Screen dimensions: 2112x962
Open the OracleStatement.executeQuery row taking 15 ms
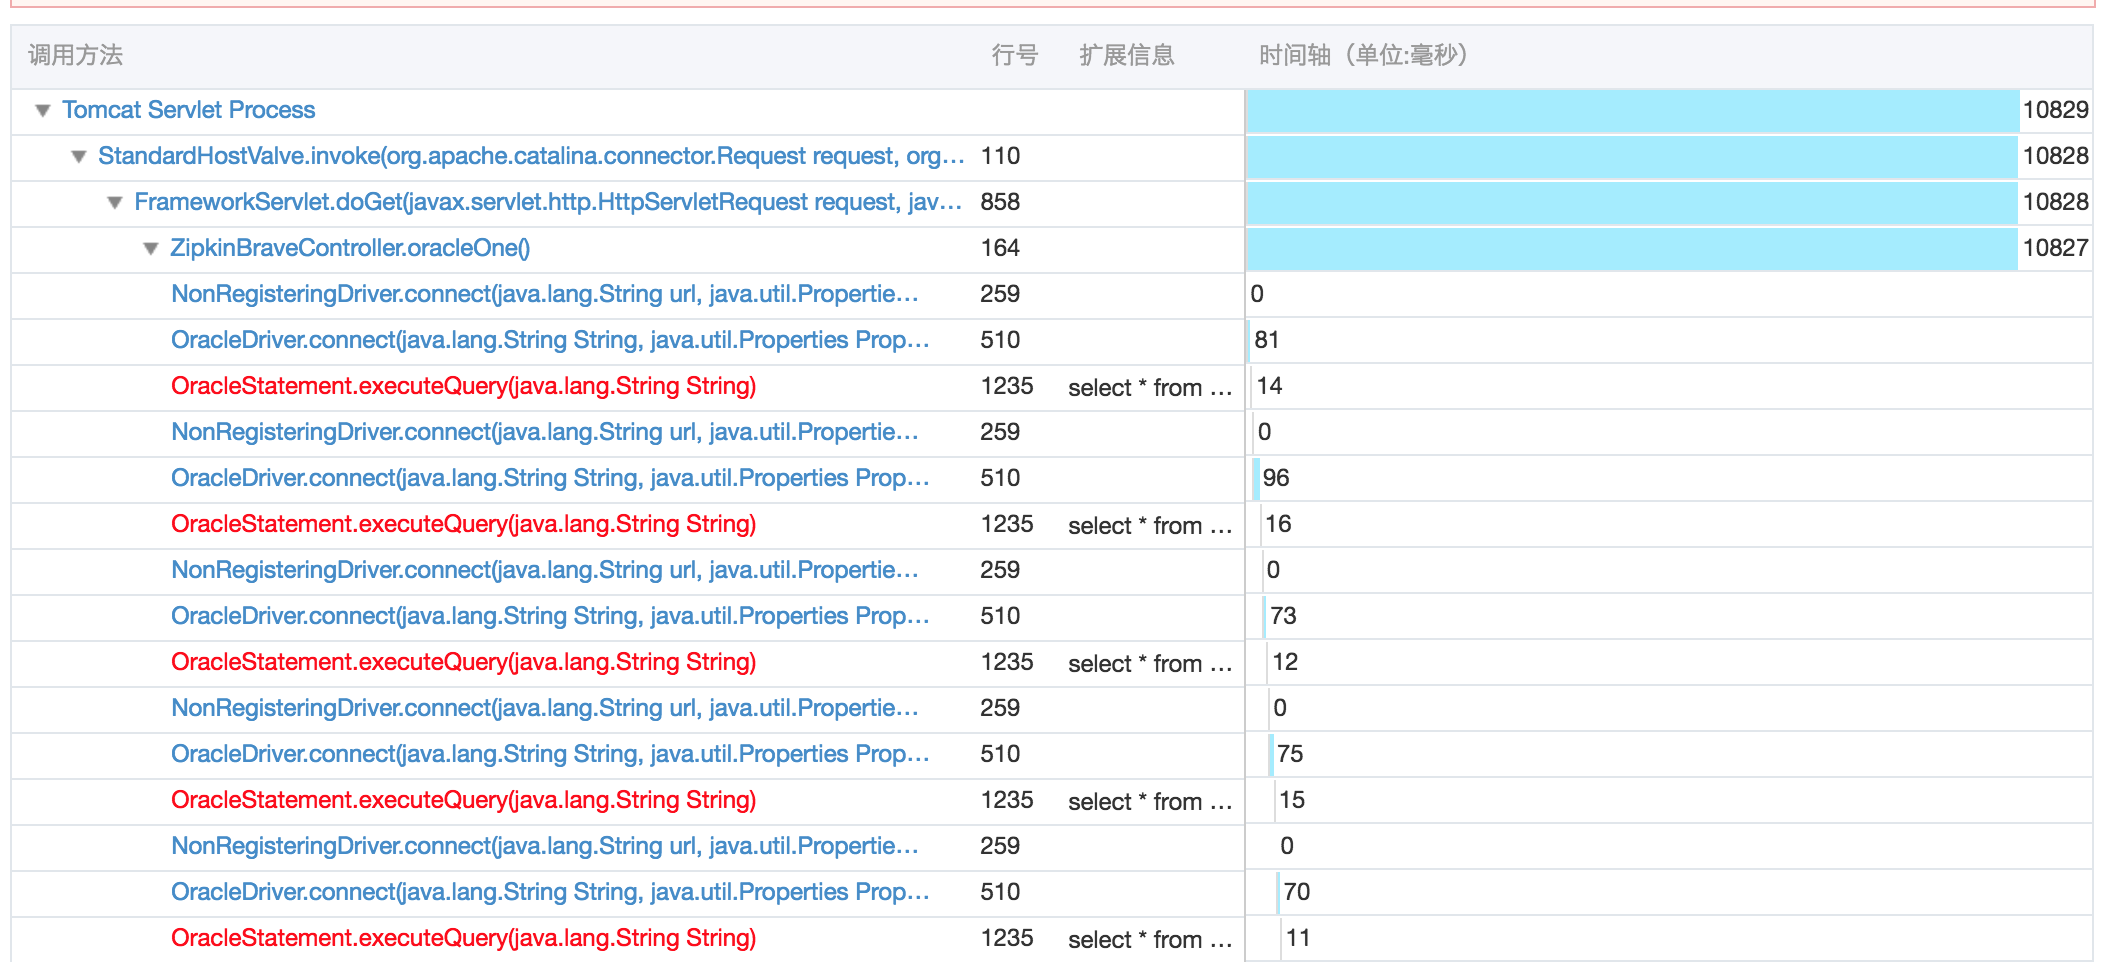tap(463, 800)
